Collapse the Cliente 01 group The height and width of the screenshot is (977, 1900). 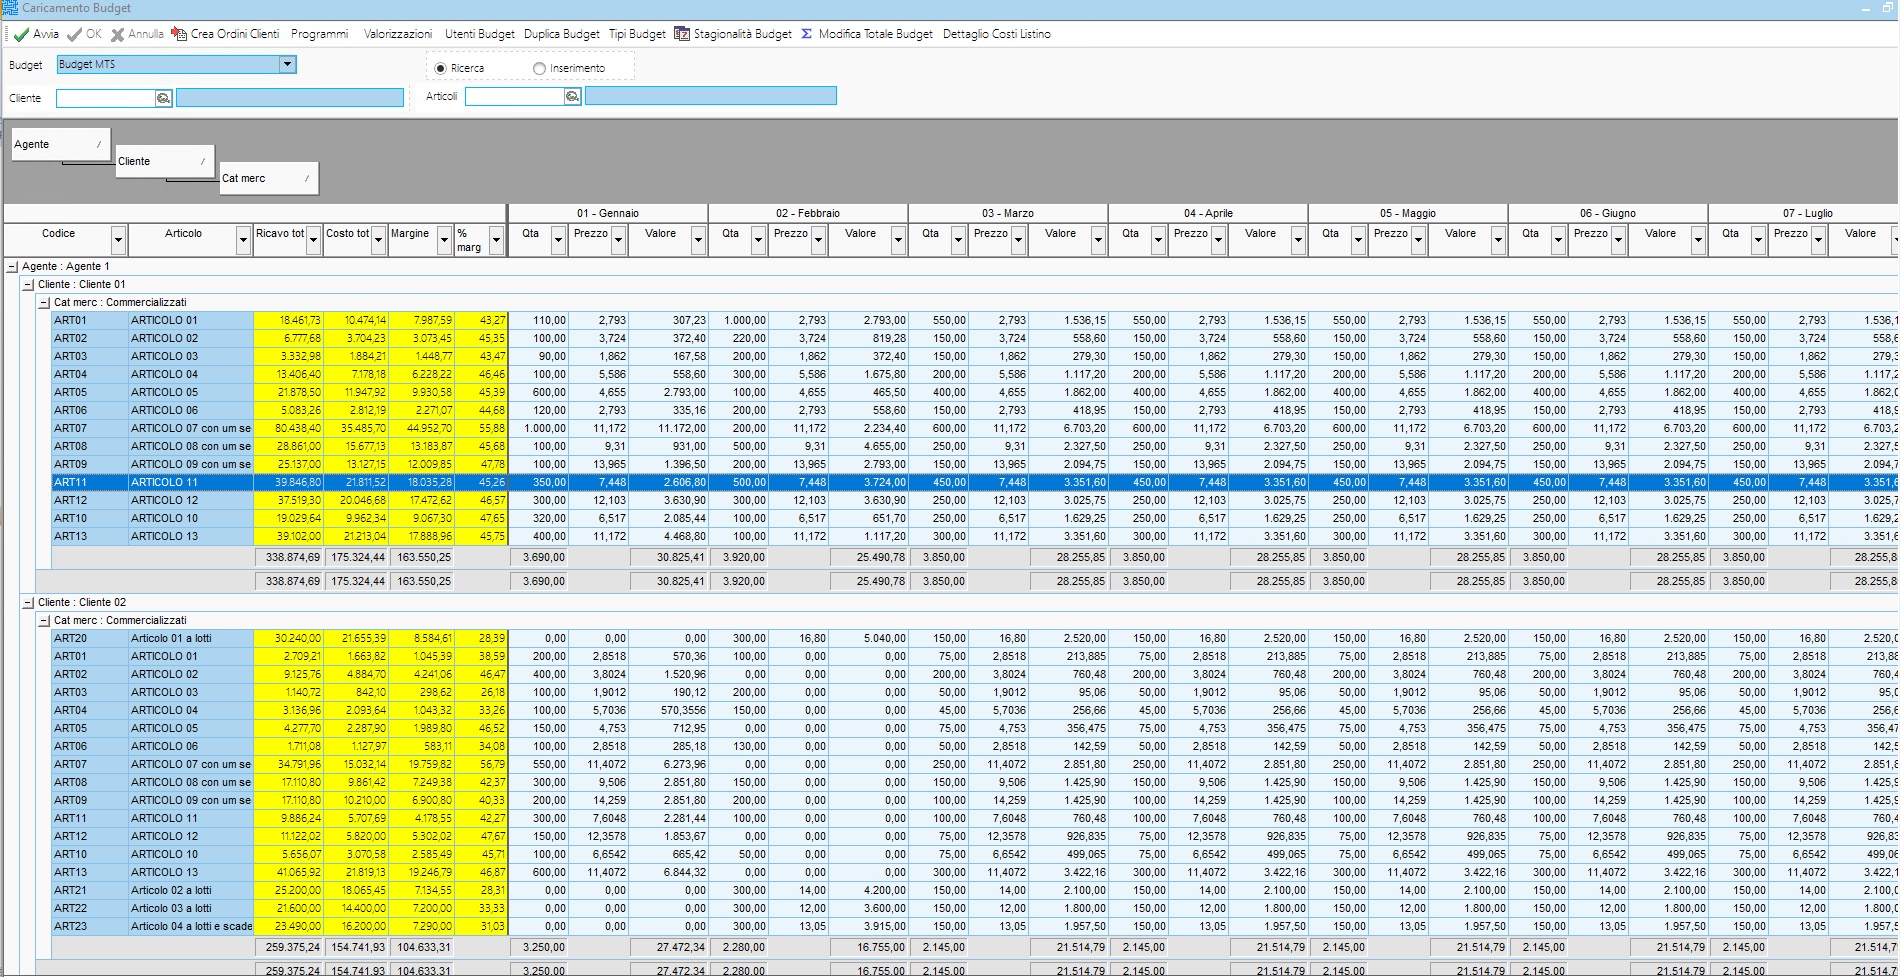tap(28, 285)
